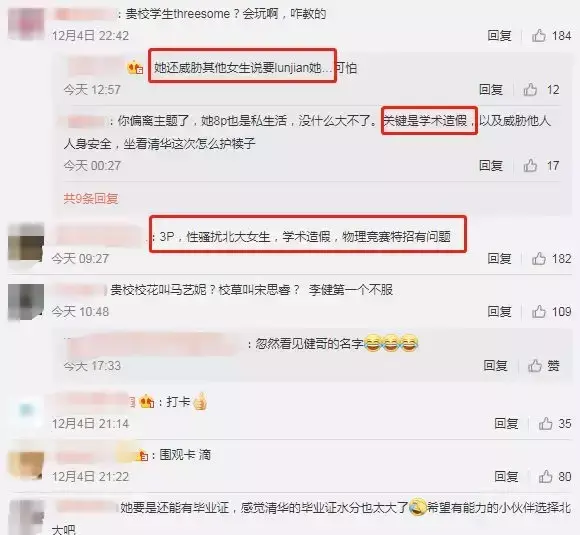This screenshot has width=580, height=535.
Task: Reply to the 21:14 打卡 comment
Action: [506, 424]
